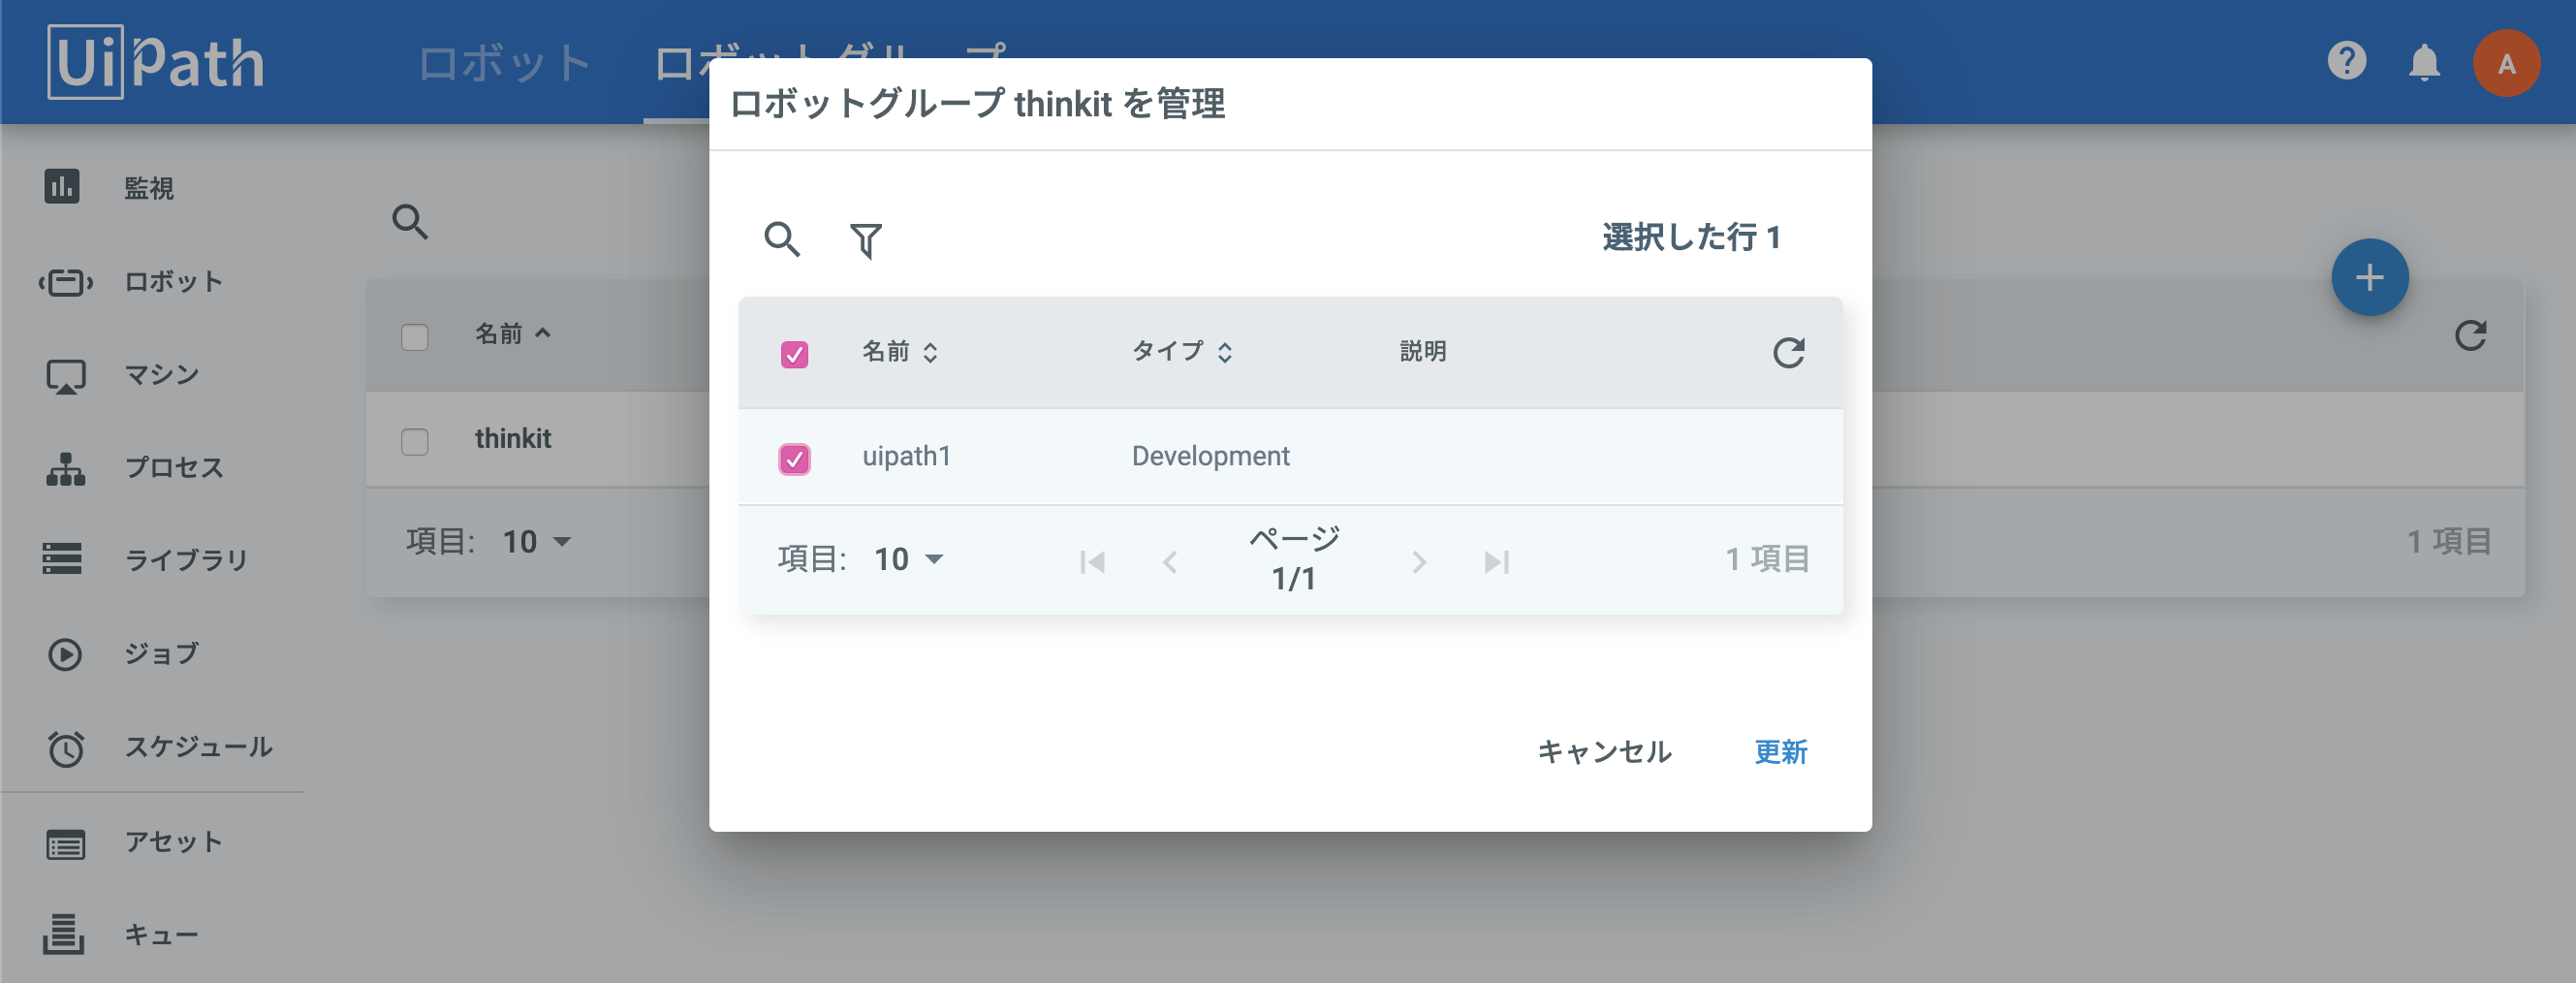
Task: Click the jobs (ジョブ) play icon
Action: coord(65,654)
